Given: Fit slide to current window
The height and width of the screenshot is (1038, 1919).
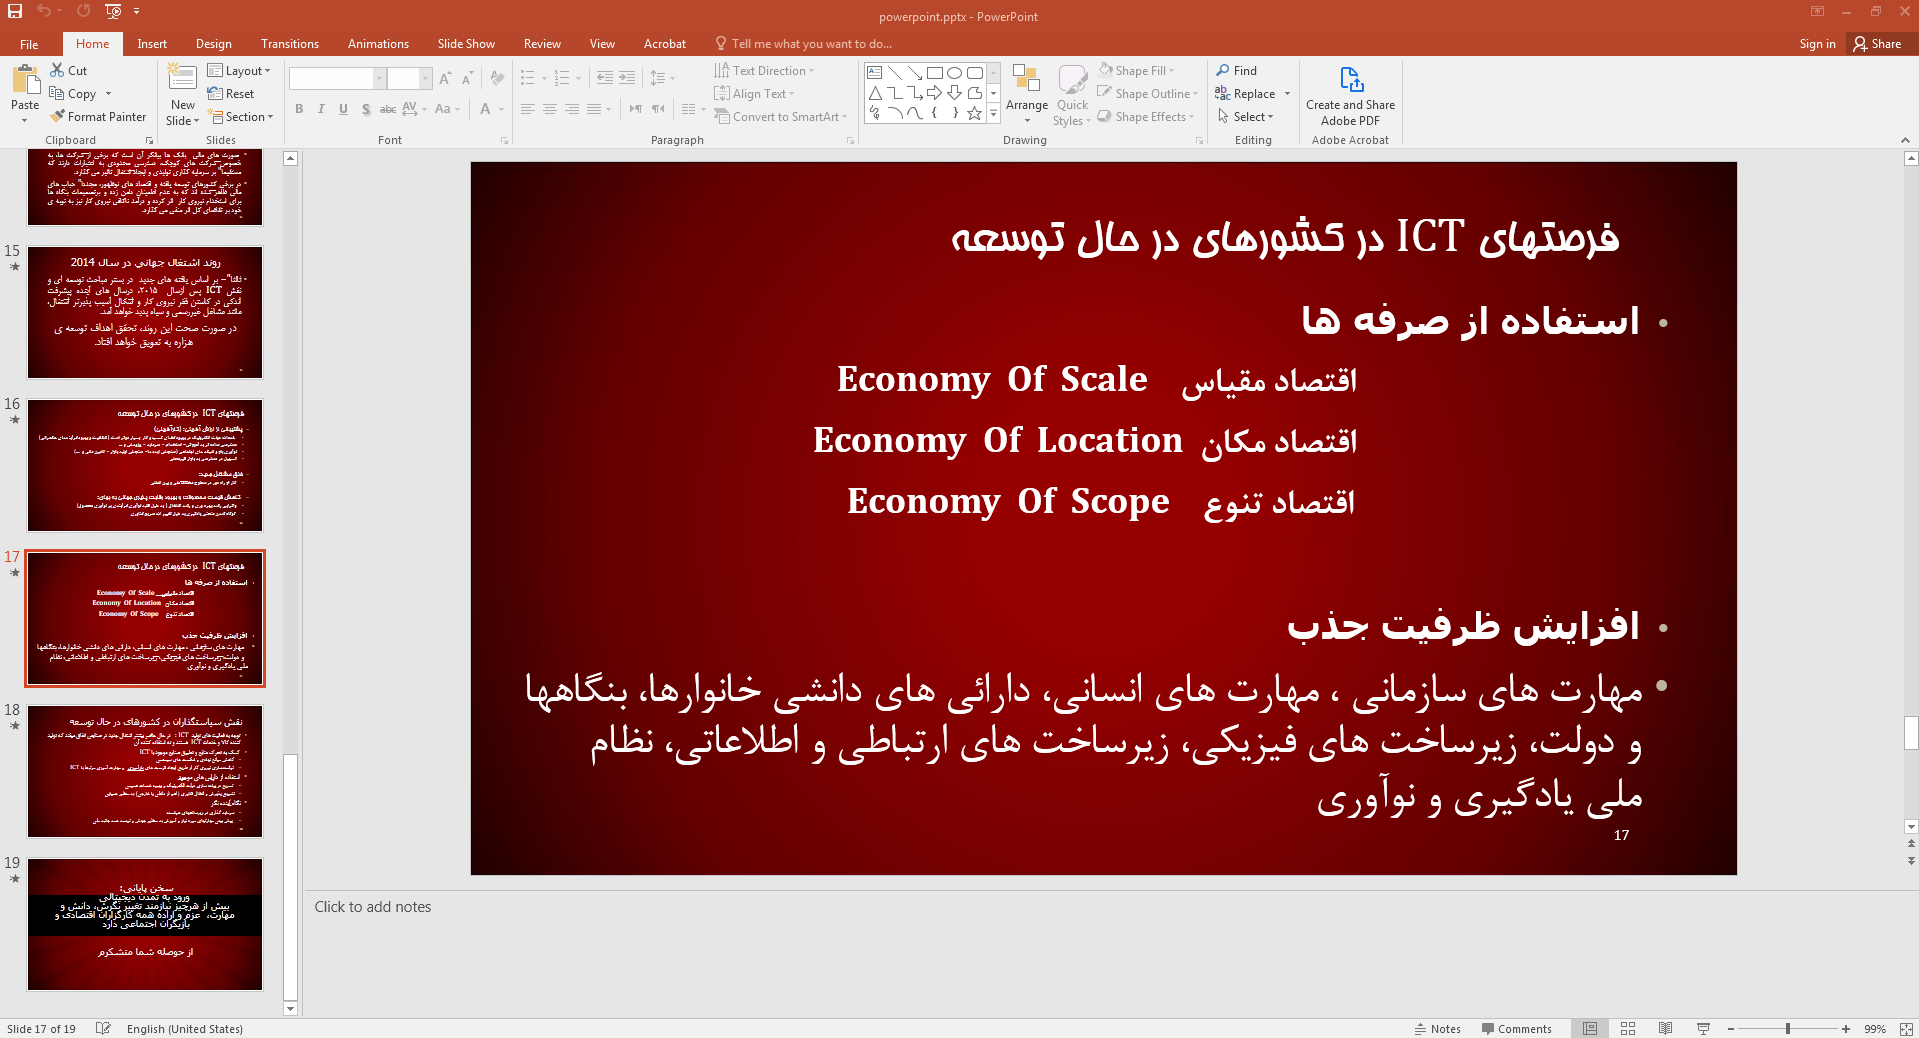Looking at the screenshot, I should tap(1906, 1029).
